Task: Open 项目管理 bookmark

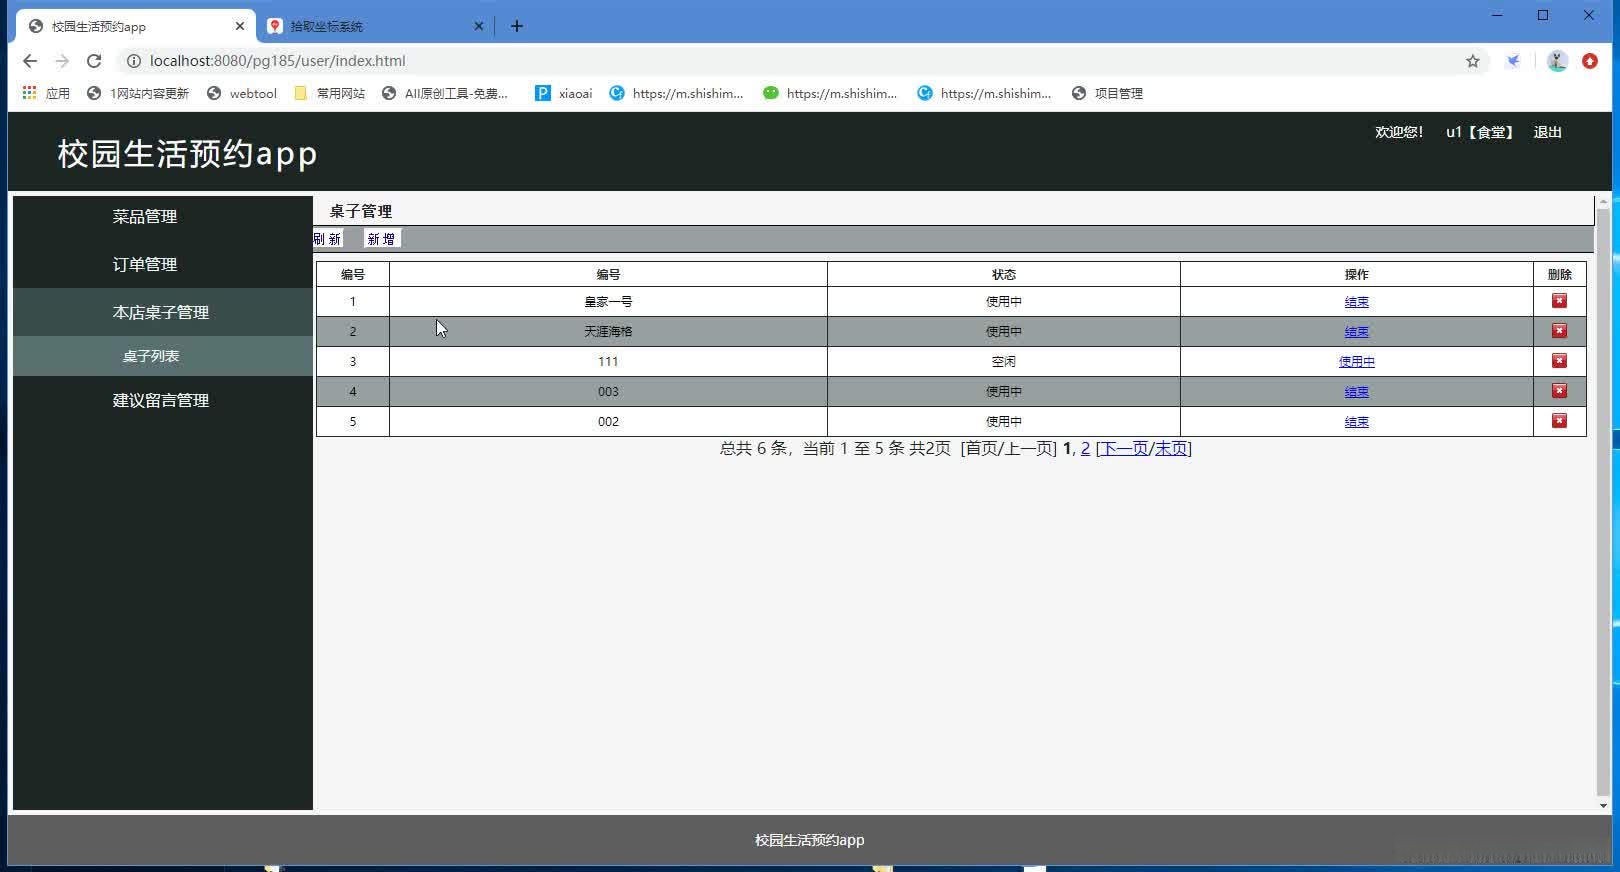Action: click(1107, 93)
